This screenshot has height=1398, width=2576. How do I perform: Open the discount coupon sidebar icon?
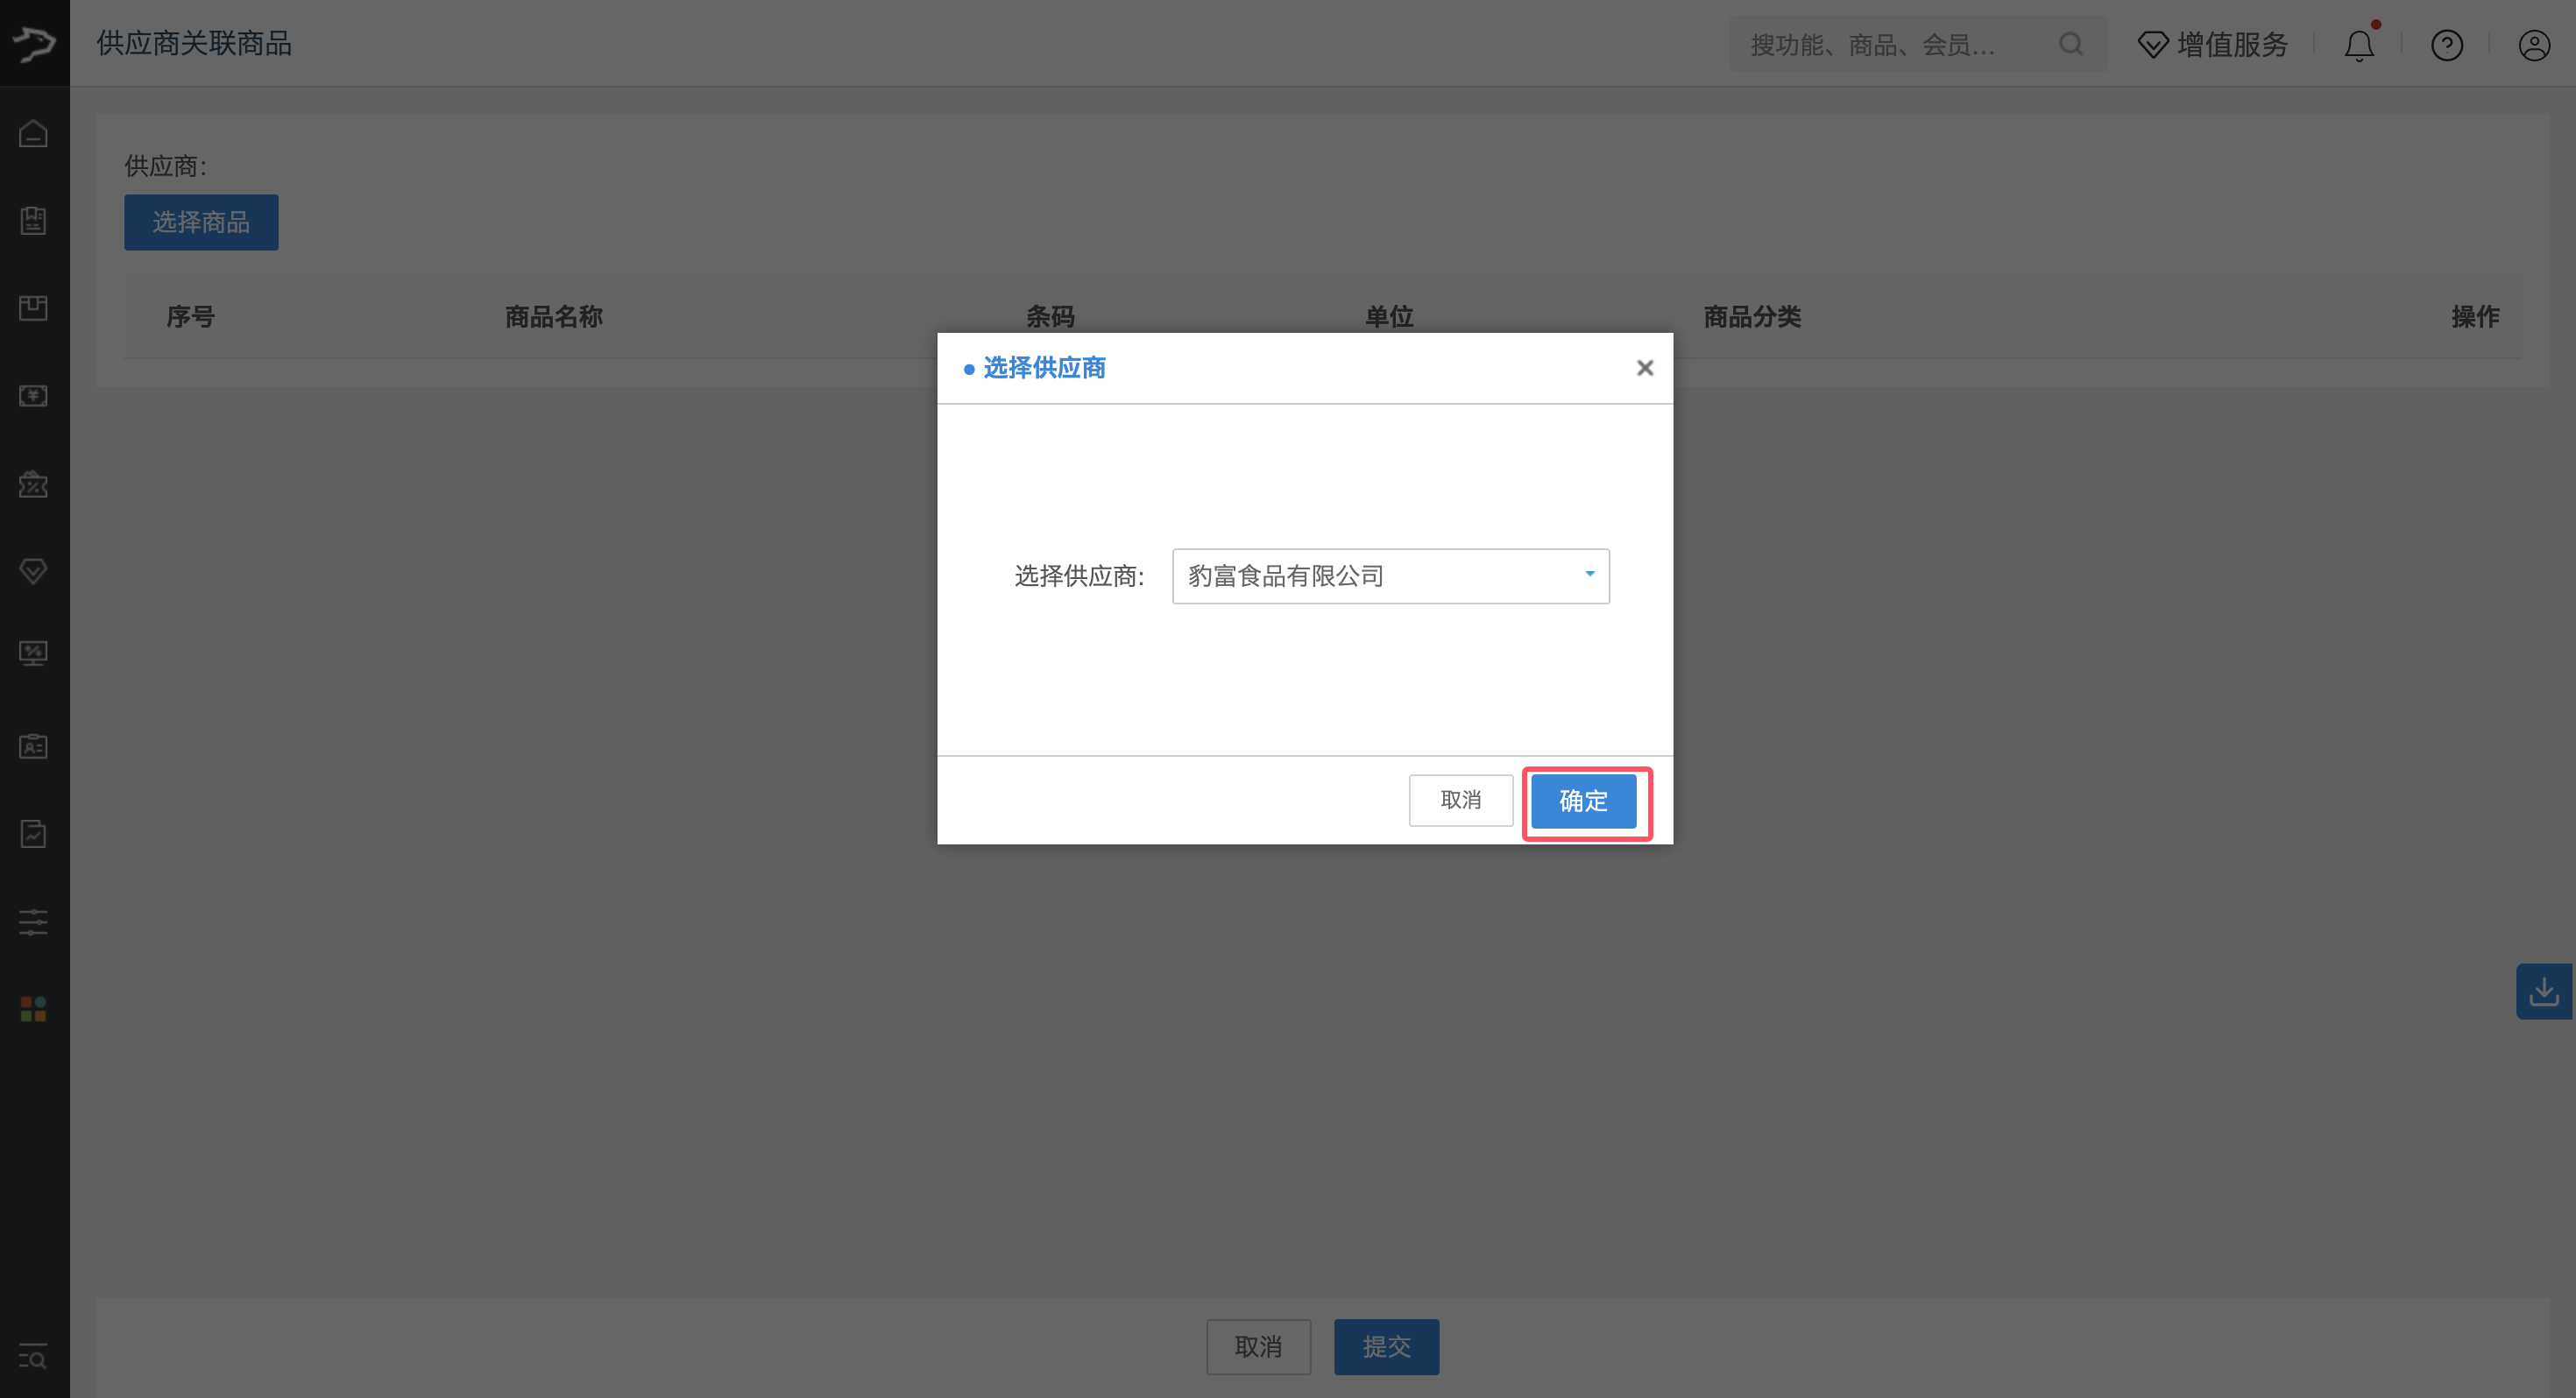[x=33, y=484]
